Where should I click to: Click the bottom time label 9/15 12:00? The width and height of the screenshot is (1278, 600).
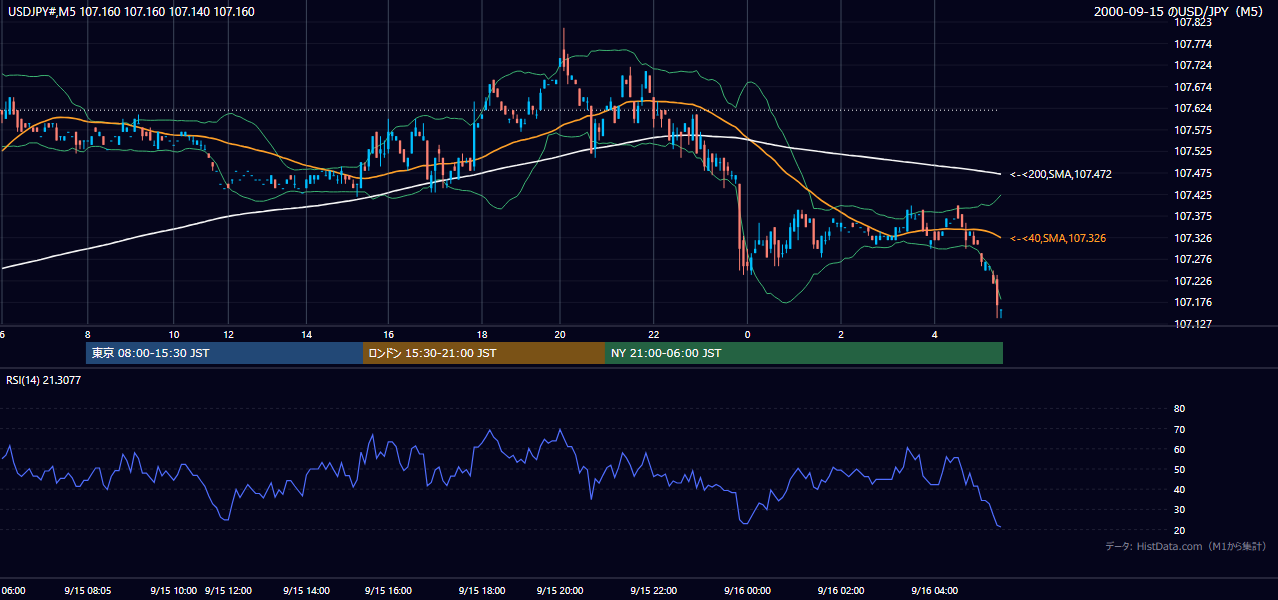pos(227,591)
